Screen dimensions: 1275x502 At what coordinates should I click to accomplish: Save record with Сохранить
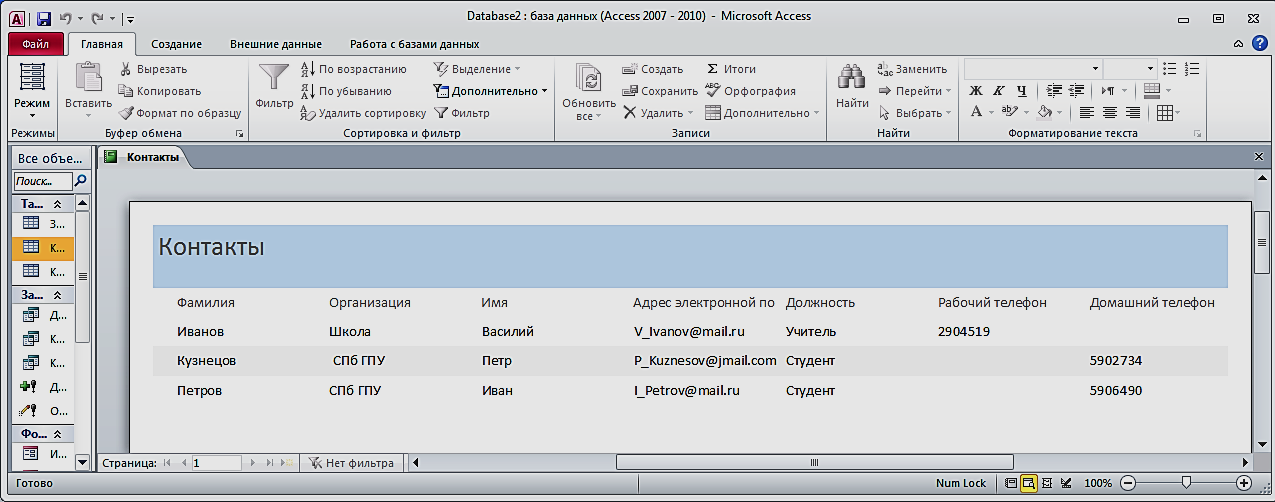coord(659,91)
